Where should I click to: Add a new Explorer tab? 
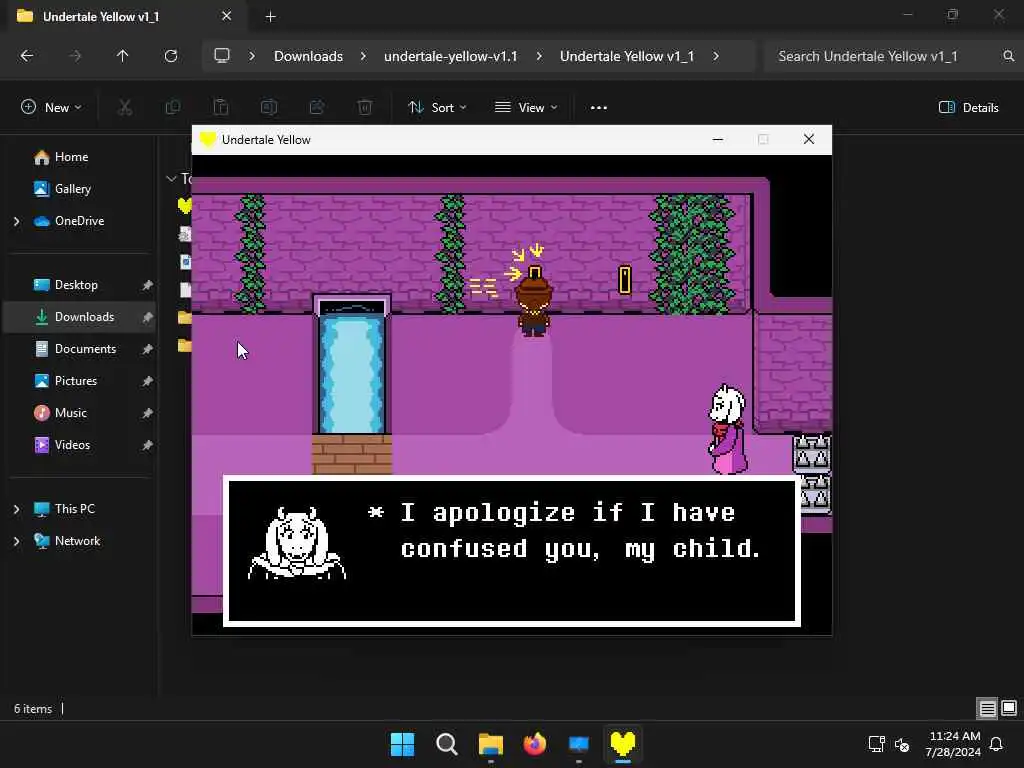pos(270,17)
